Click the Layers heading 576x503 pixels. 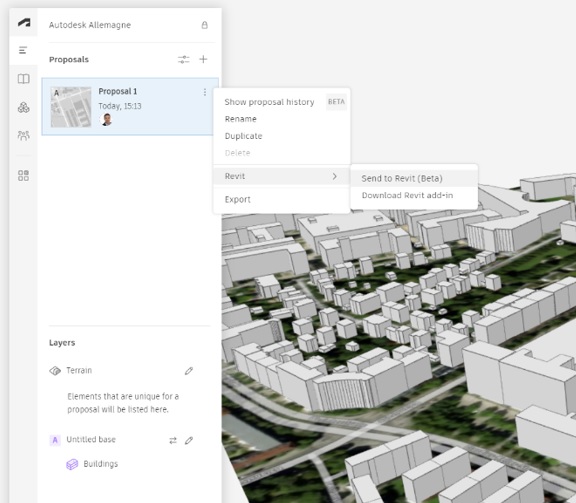(62, 343)
